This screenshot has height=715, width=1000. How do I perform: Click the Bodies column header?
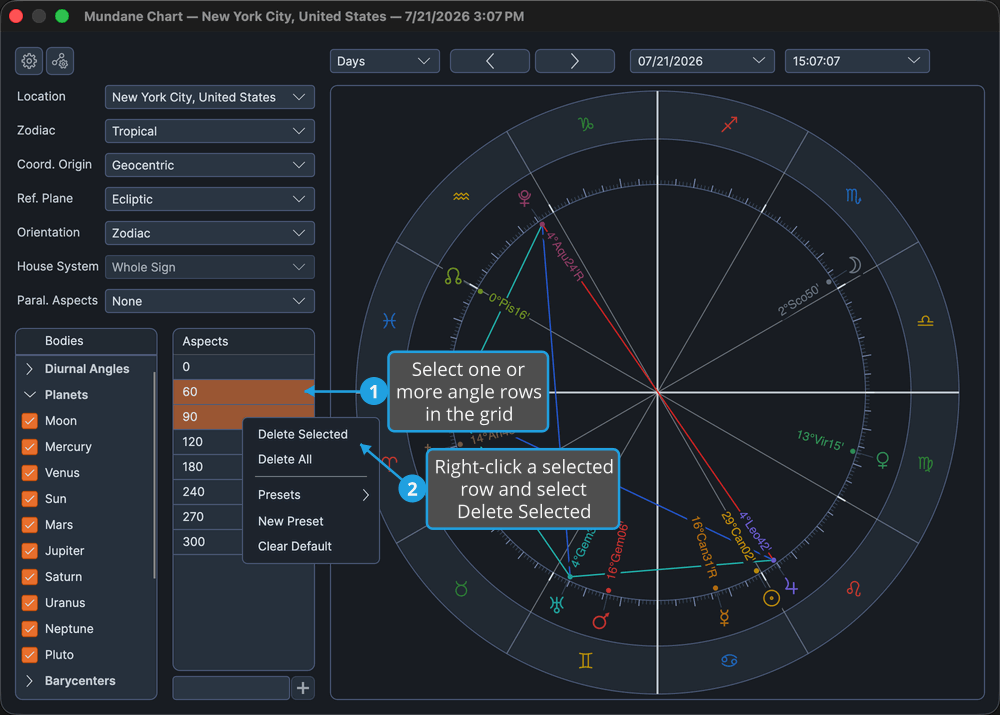86,341
